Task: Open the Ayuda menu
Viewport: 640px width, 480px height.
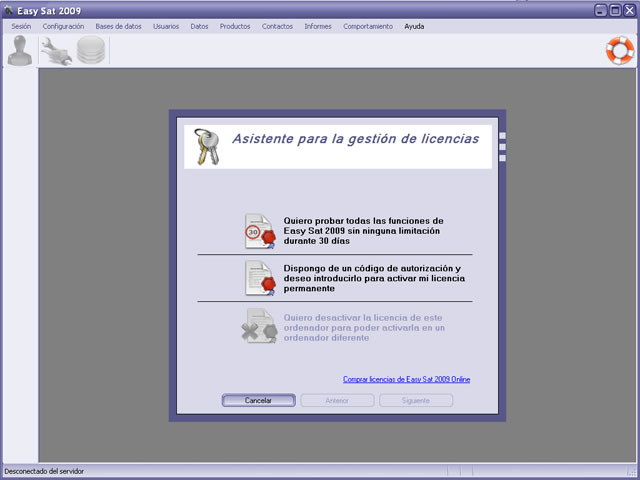Action: click(x=414, y=26)
